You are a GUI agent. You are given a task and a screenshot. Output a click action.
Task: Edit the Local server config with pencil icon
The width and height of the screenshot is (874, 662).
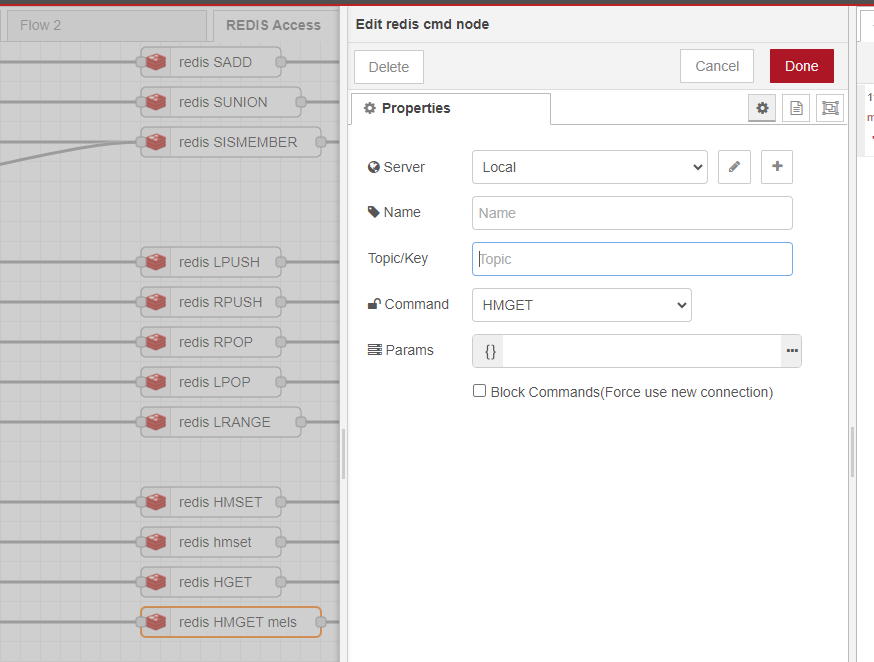coord(734,167)
